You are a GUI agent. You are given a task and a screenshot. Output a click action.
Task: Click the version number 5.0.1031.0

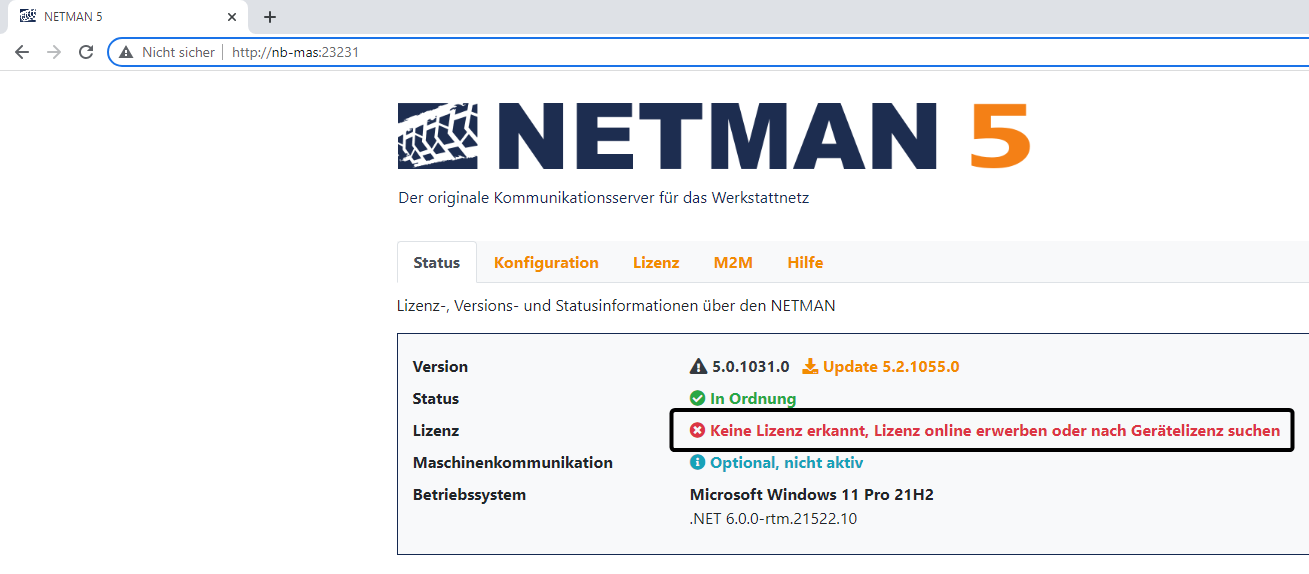[x=751, y=367]
